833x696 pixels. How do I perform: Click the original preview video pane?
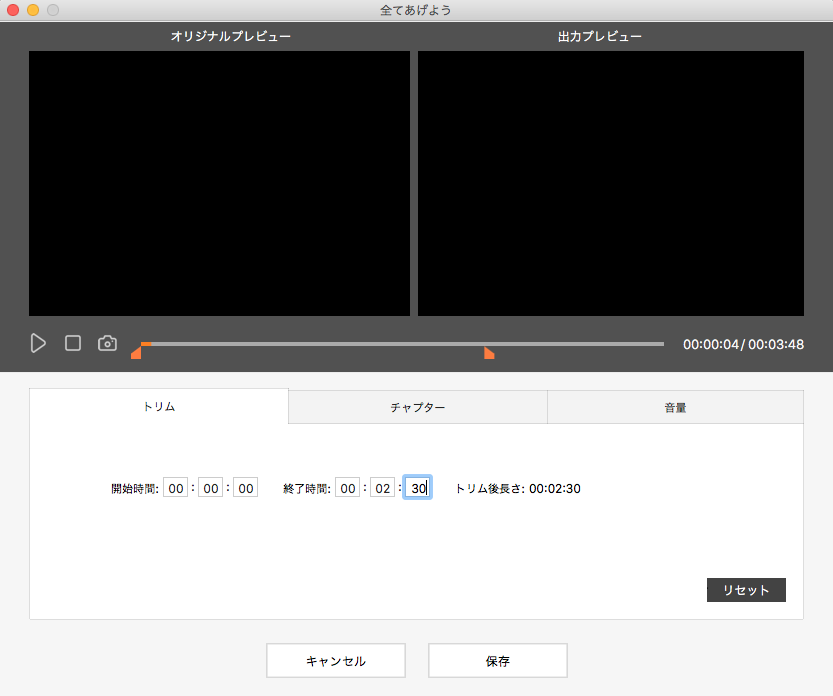tap(219, 183)
